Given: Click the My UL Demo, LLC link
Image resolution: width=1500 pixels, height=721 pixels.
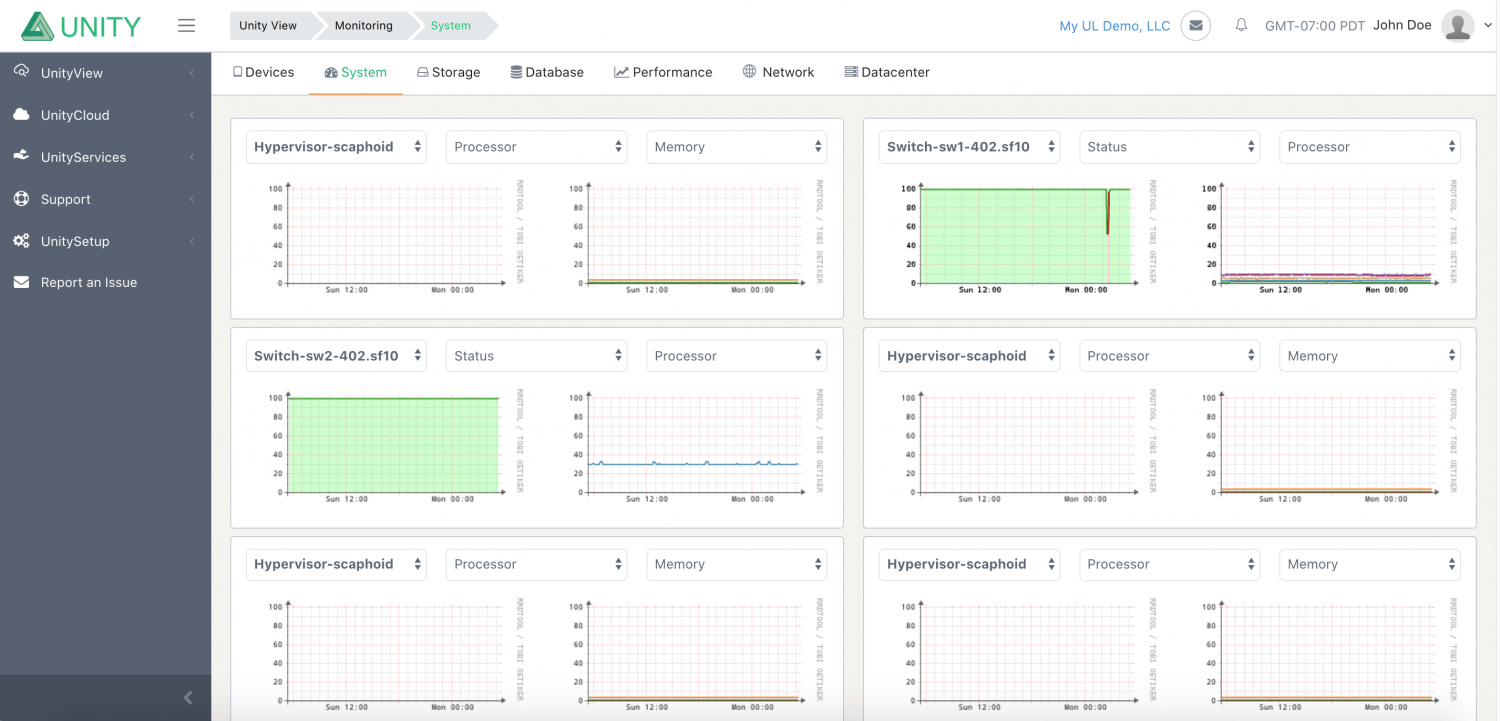Looking at the screenshot, I should [x=1113, y=26].
